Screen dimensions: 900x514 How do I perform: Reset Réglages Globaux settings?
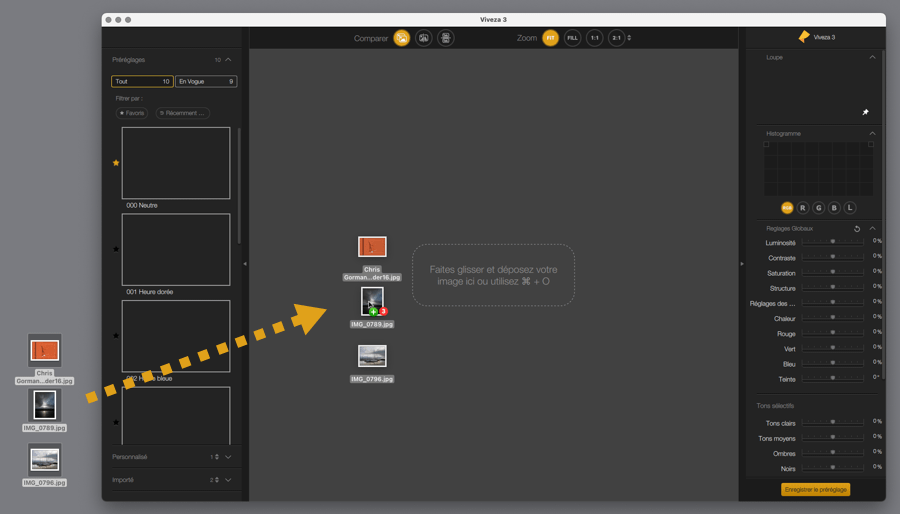pyautogui.click(x=857, y=228)
